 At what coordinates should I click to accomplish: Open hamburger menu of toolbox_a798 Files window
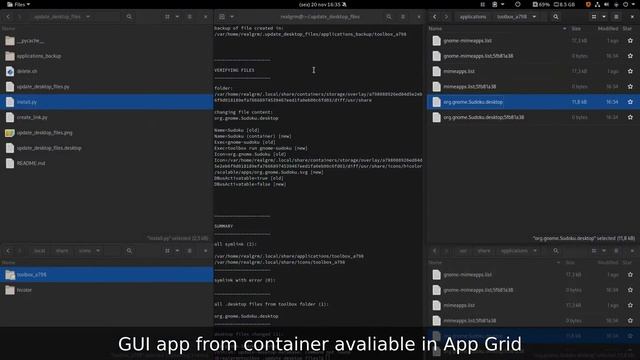[616, 17]
